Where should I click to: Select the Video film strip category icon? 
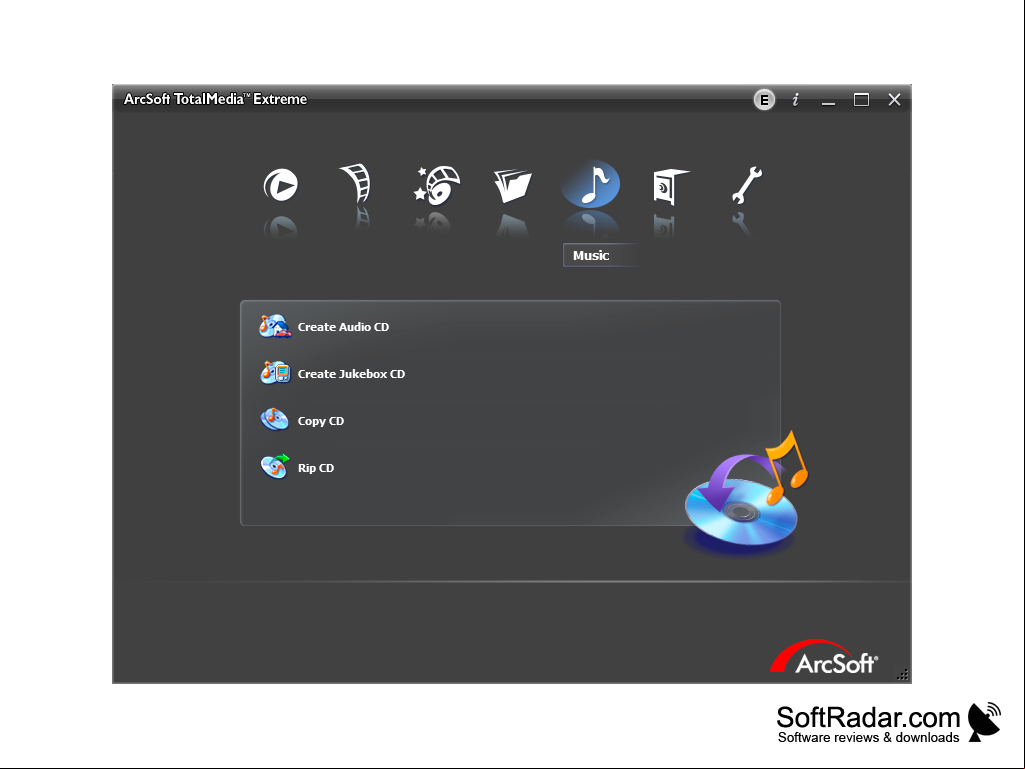[x=356, y=184]
